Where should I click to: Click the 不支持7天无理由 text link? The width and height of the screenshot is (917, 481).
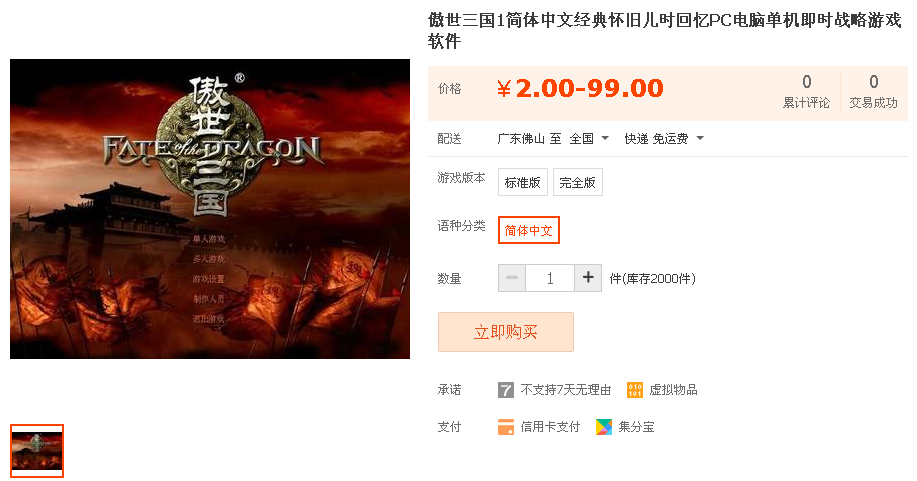point(566,390)
